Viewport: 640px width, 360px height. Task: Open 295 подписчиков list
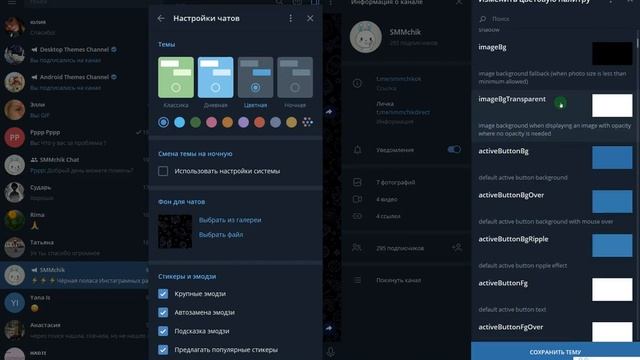point(400,248)
